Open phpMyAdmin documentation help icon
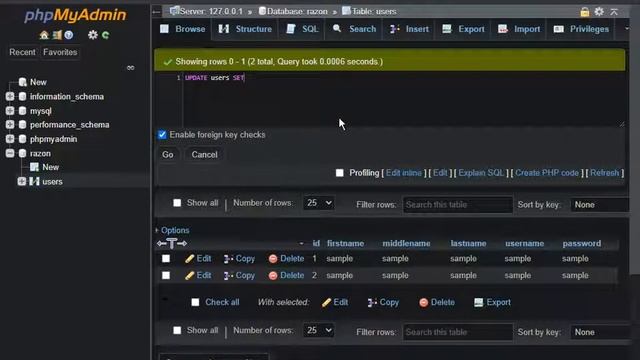The height and width of the screenshot is (360, 640). 69,35
